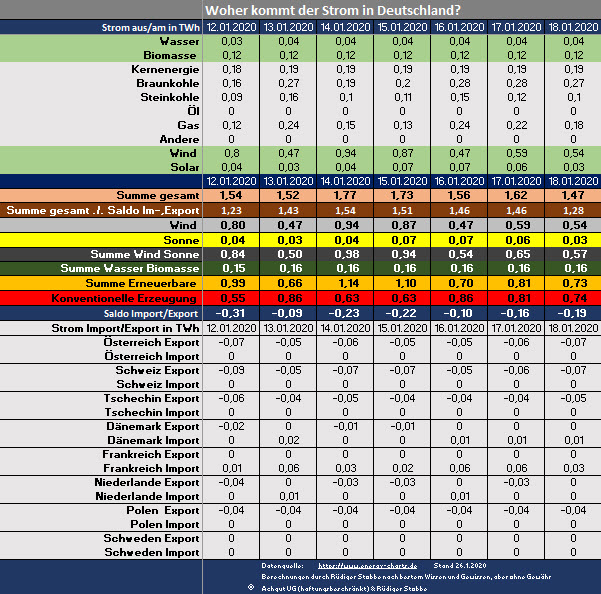Select the 'Steinkohle' row label

[x=167, y=96]
